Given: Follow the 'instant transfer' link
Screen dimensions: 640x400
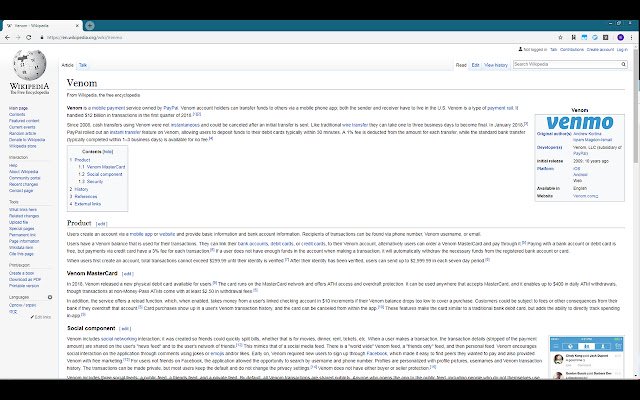Looking at the screenshot, I should tap(125, 132).
